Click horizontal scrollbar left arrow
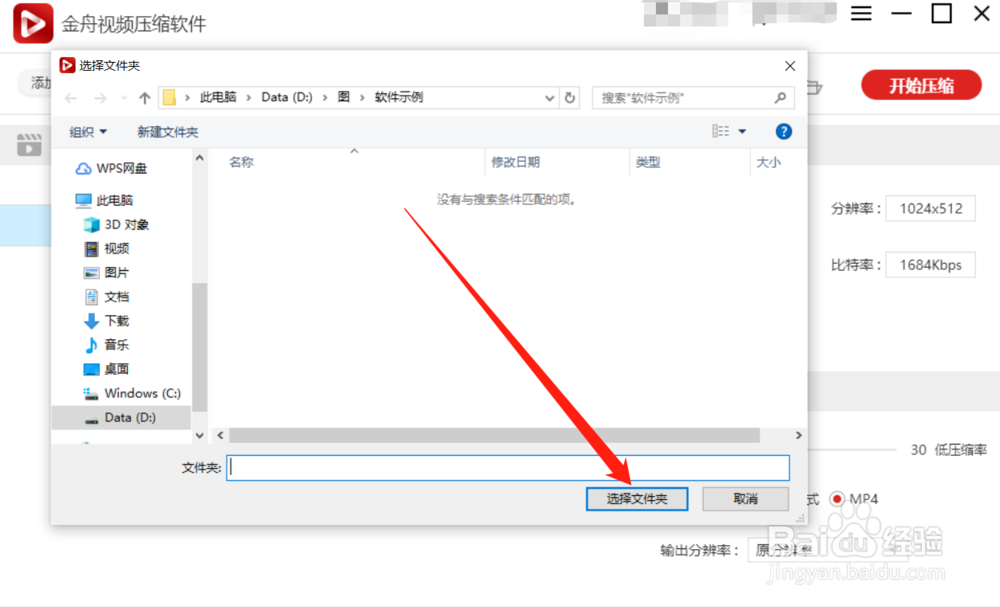Image resolution: width=1000 pixels, height=607 pixels. (220, 435)
